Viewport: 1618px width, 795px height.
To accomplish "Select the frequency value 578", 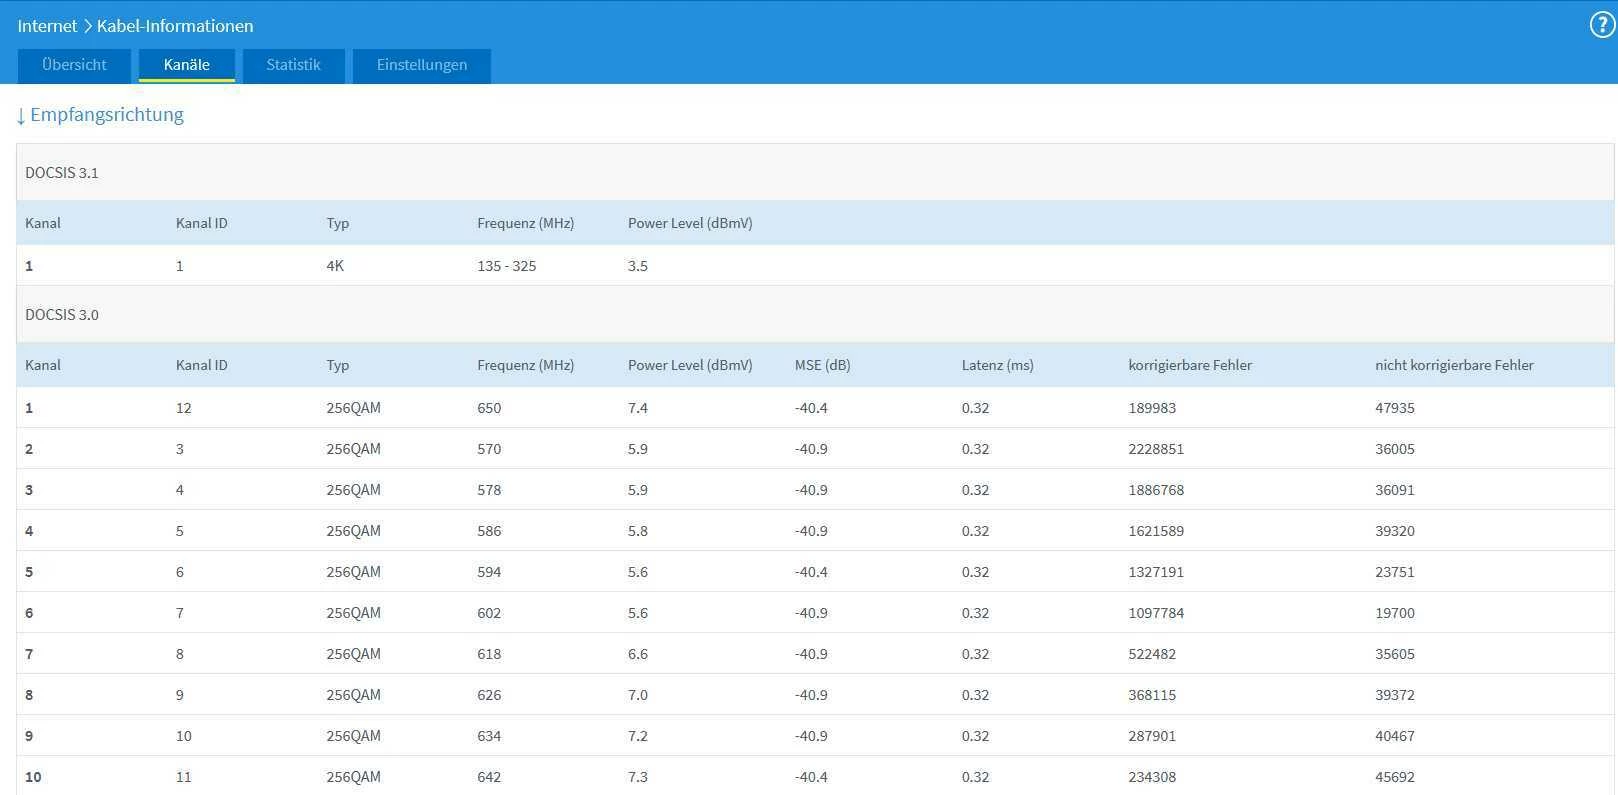I will pos(489,490).
